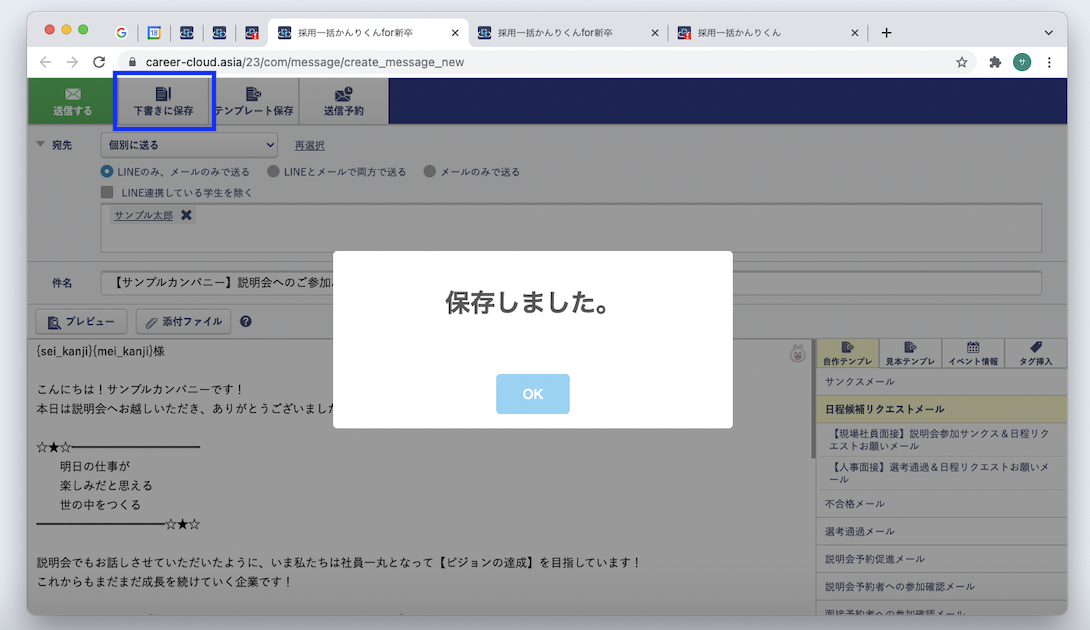
Task: Expand the 見本テンプレ template panel
Action: (x=910, y=352)
